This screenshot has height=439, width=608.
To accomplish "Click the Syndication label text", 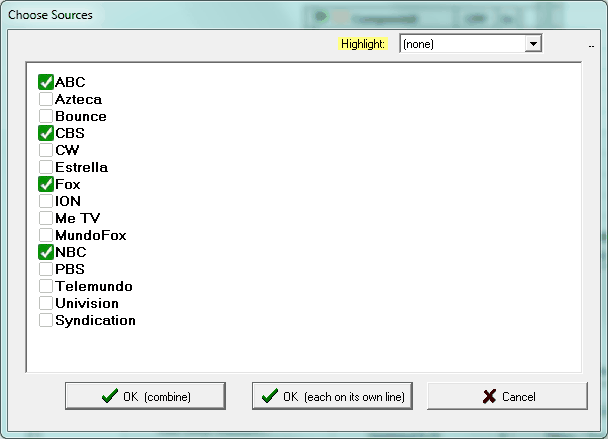I will point(95,320).
